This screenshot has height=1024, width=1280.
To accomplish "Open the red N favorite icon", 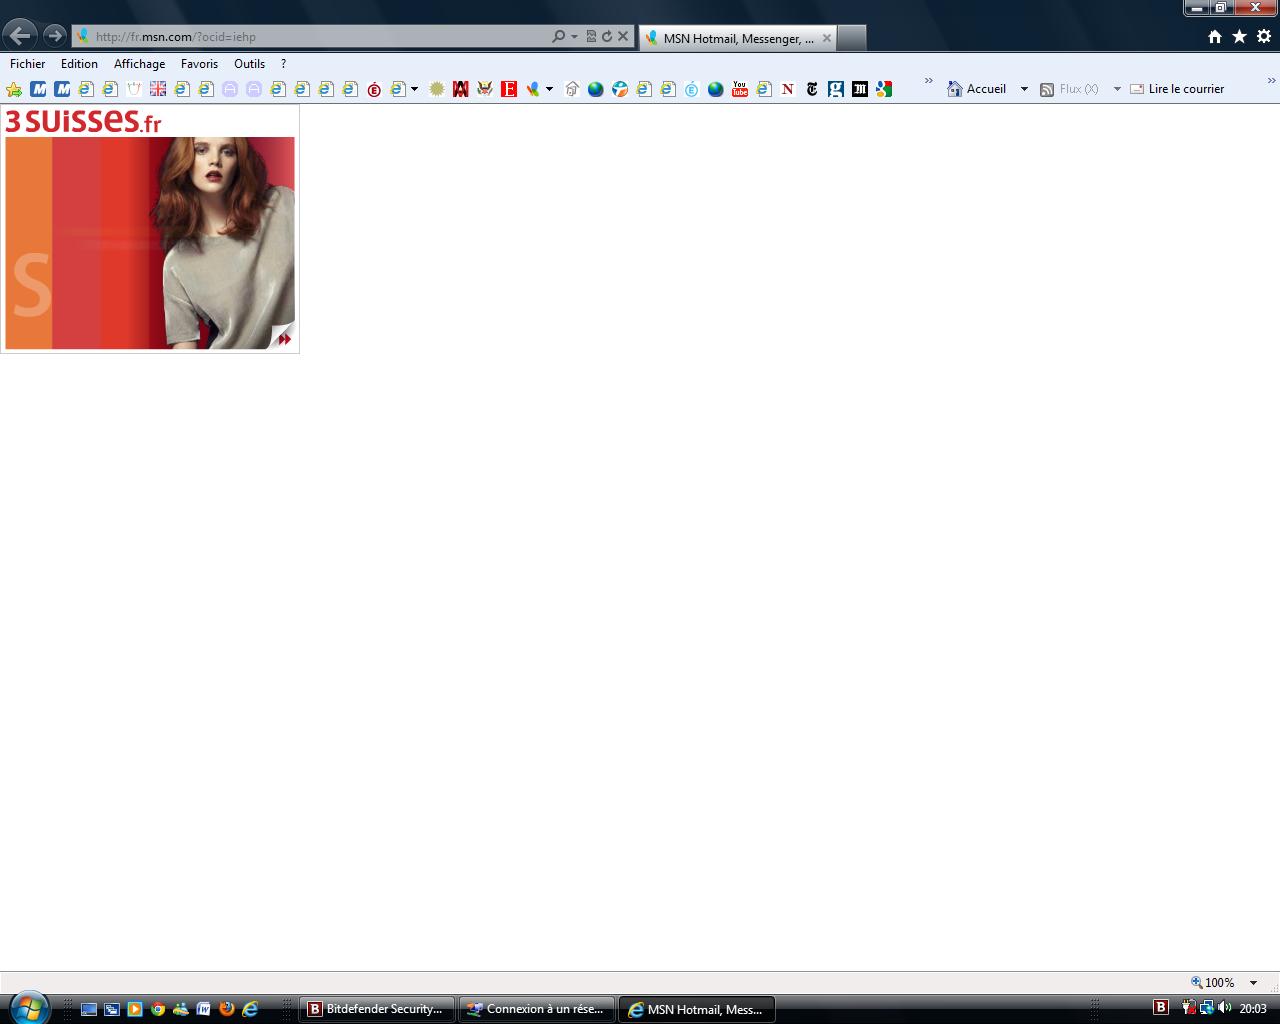I will click(x=788, y=89).
